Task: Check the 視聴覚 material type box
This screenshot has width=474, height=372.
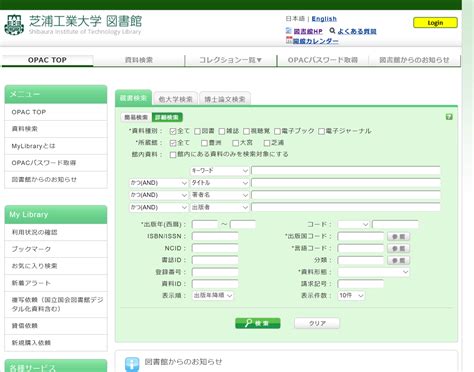Action: [246, 131]
